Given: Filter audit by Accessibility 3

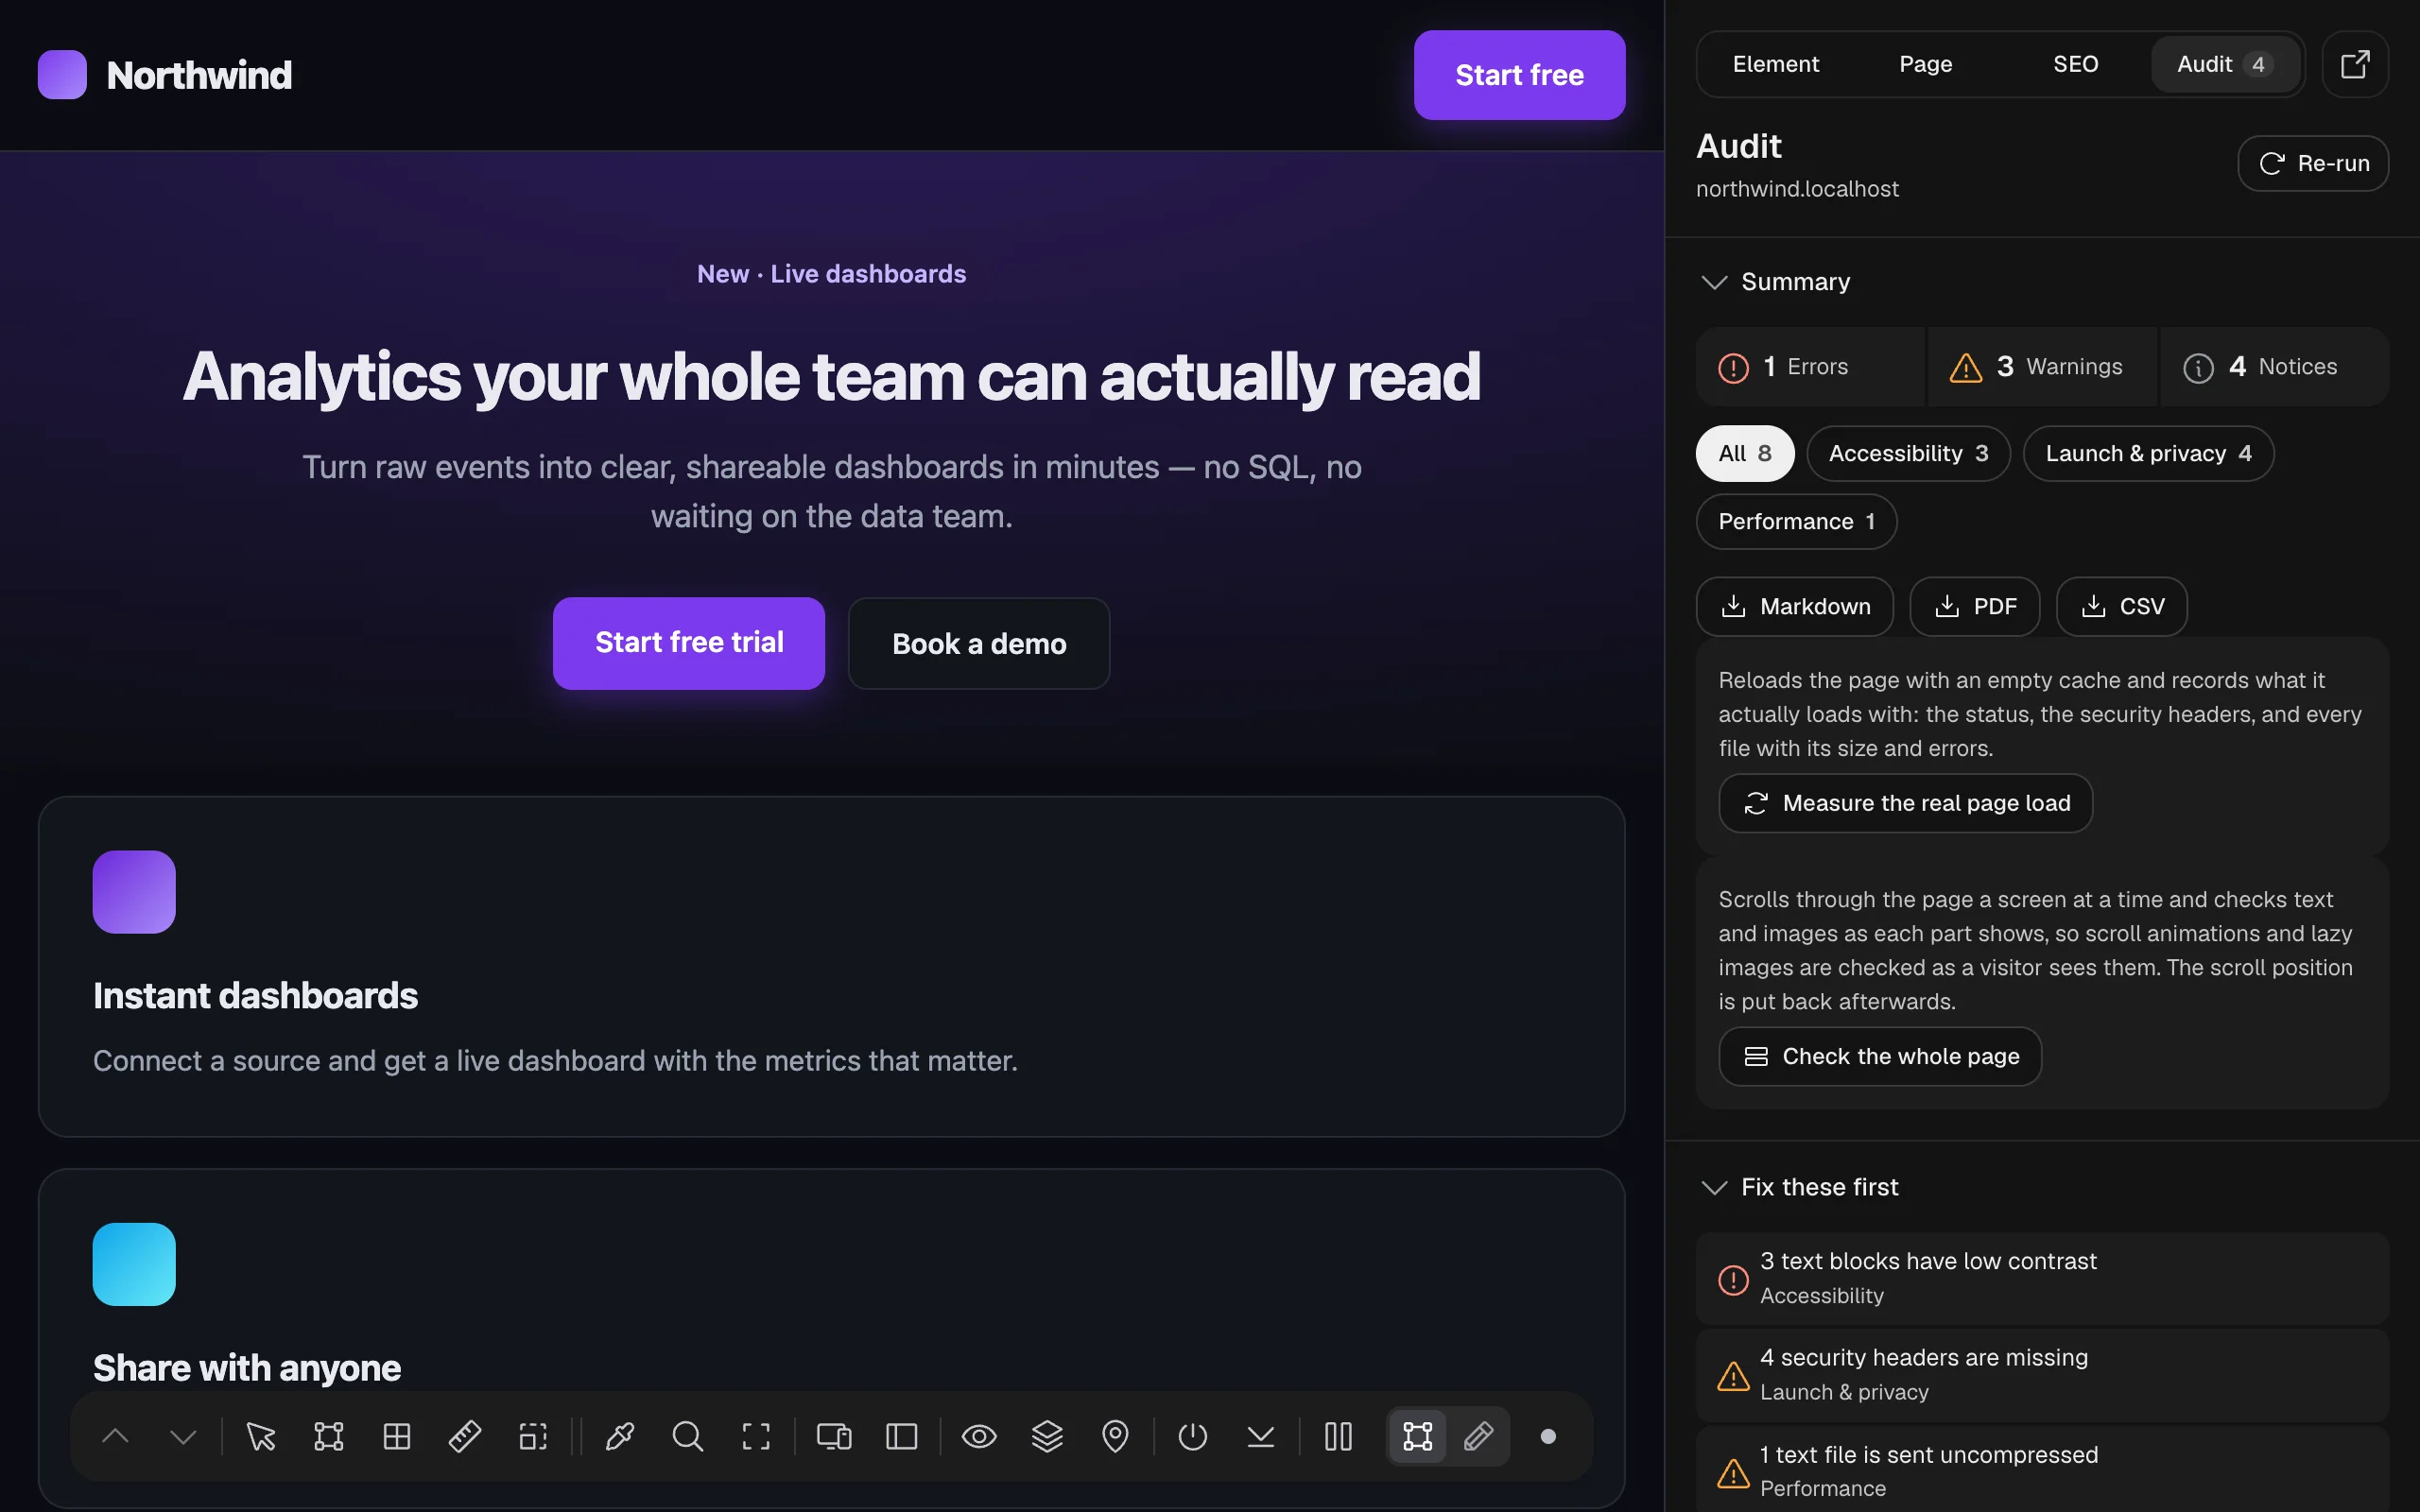Looking at the screenshot, I should (x=1908, y=453).
